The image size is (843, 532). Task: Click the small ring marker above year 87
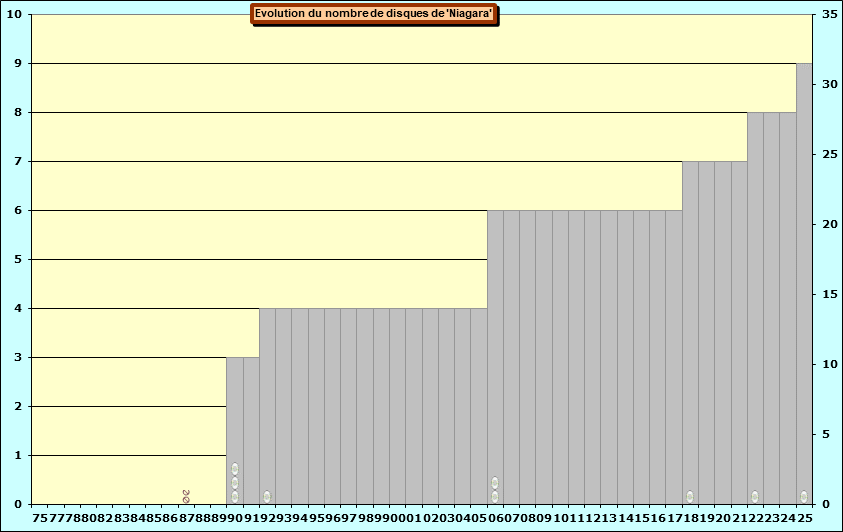[x=186, y=494]
